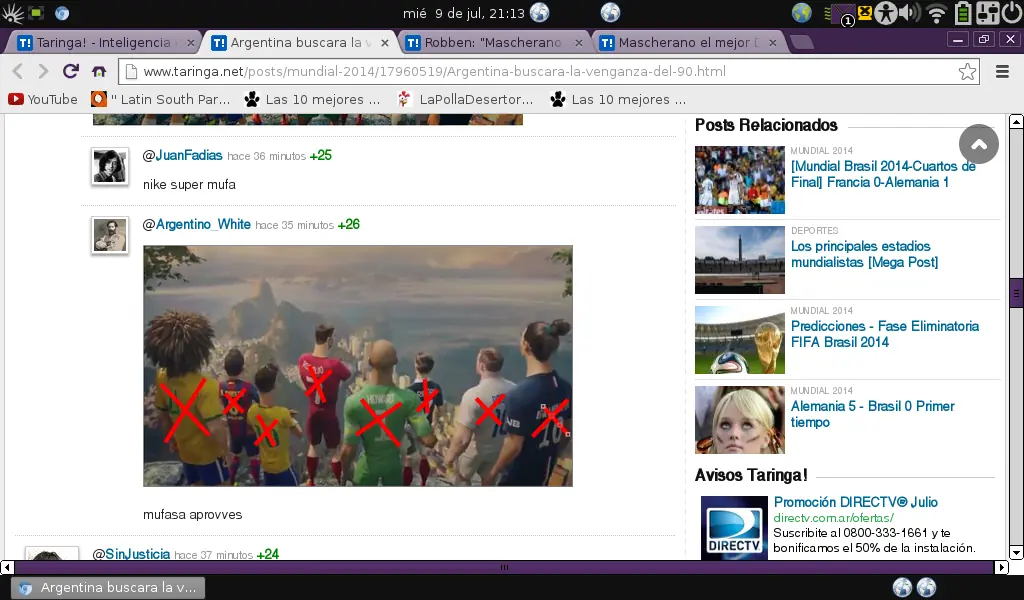The height and width of the screenshot is (600, 1024).
Task: Open the yellow X tray icon
Action: (x=865, y=12)
